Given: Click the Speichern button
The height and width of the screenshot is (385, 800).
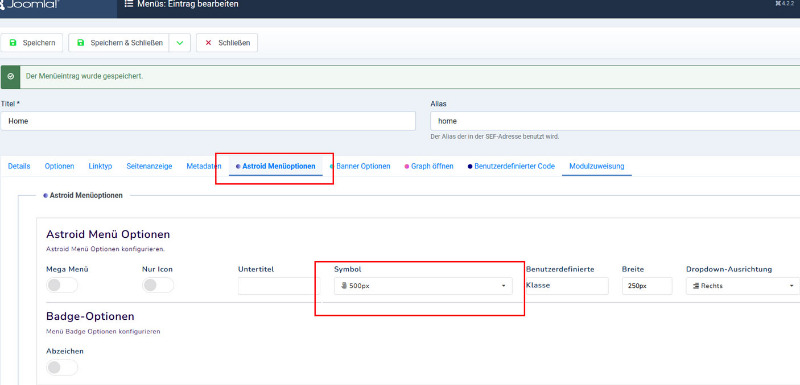Looking at the screenshot, I should [x=32, y=43].
